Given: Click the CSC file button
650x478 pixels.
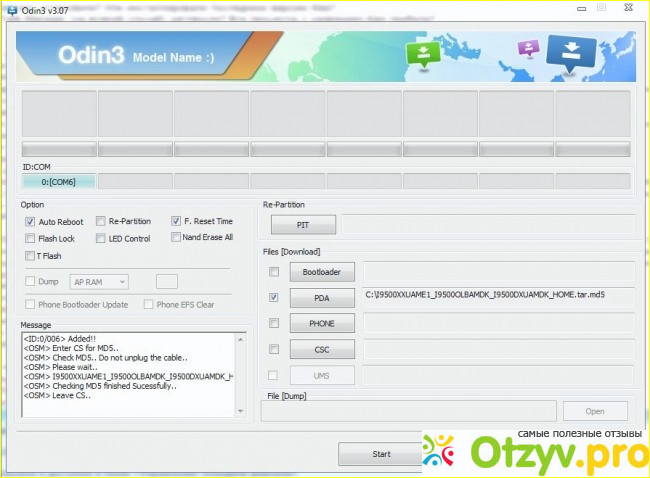Looking at the screenshot, I should (x=322, y=350).
